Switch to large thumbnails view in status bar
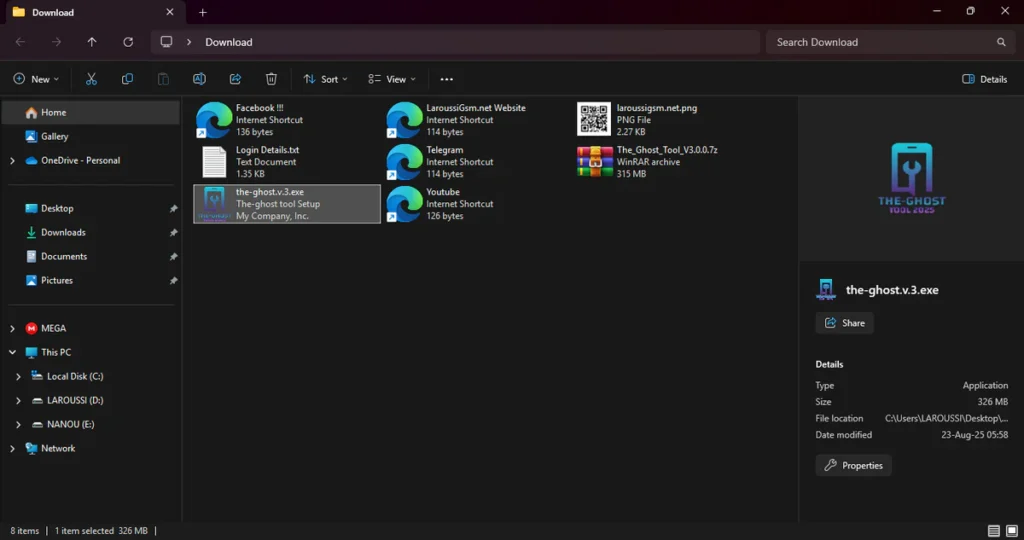Image resolution: width=1024 pixels, height=540 pixels. (x=1011, y=530)
